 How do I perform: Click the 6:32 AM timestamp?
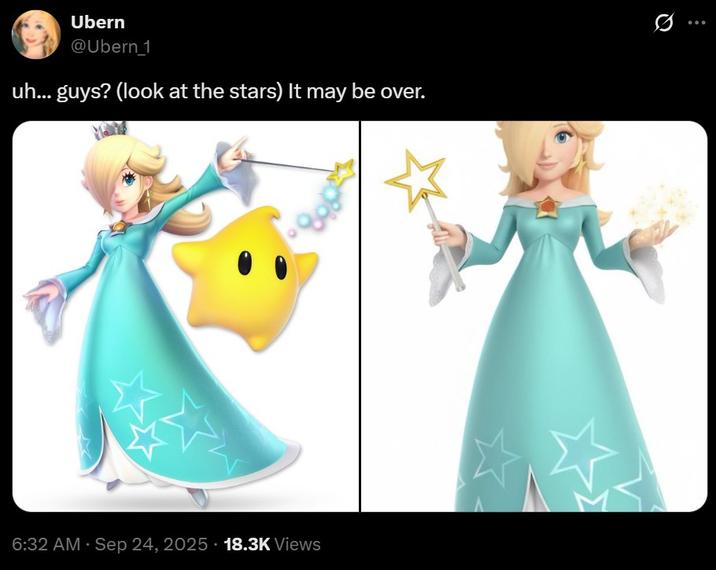[x=46, y=544]
